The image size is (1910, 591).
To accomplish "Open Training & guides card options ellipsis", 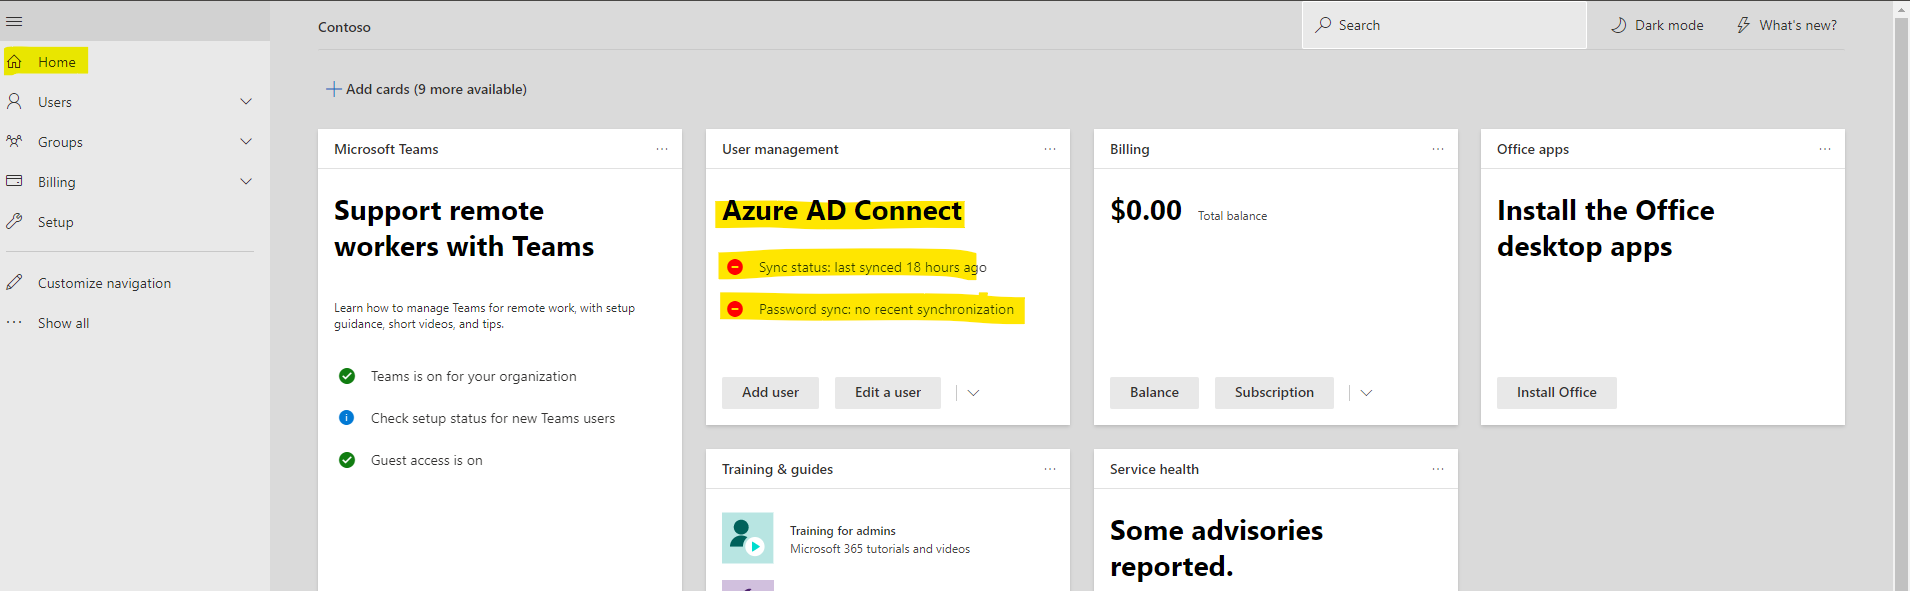I will pyautogui.click(x=1050, y=469).
